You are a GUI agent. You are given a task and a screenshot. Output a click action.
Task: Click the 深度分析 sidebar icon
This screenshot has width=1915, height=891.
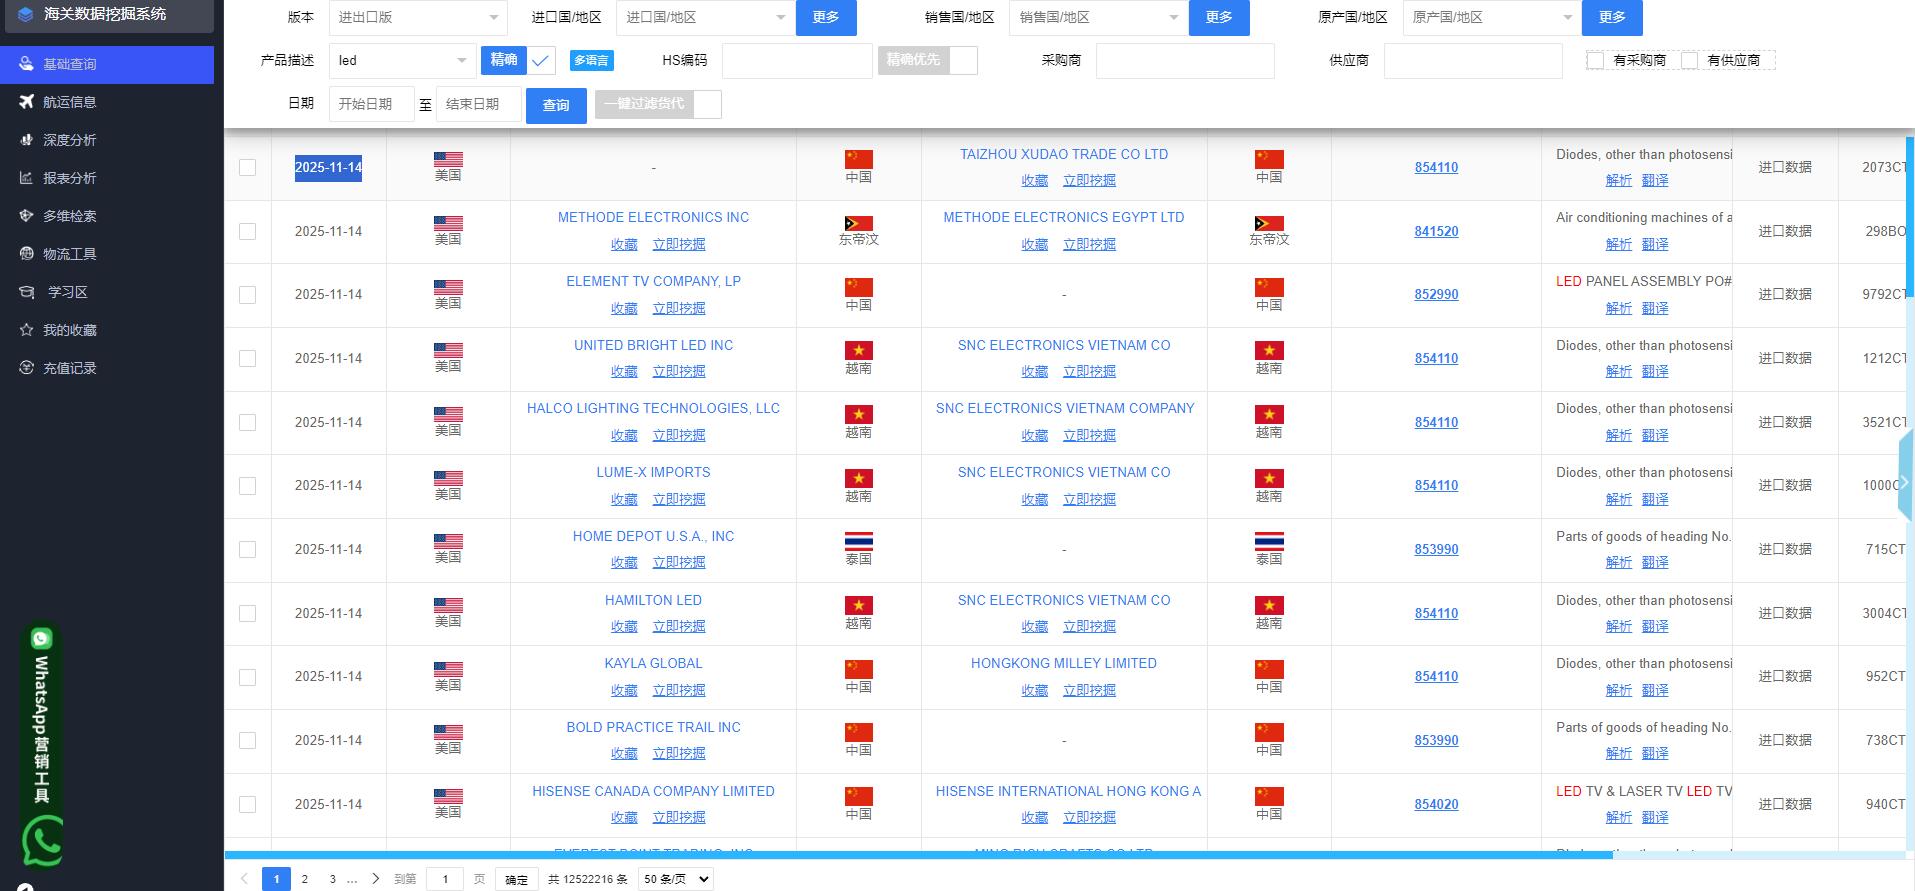[27, 140]
